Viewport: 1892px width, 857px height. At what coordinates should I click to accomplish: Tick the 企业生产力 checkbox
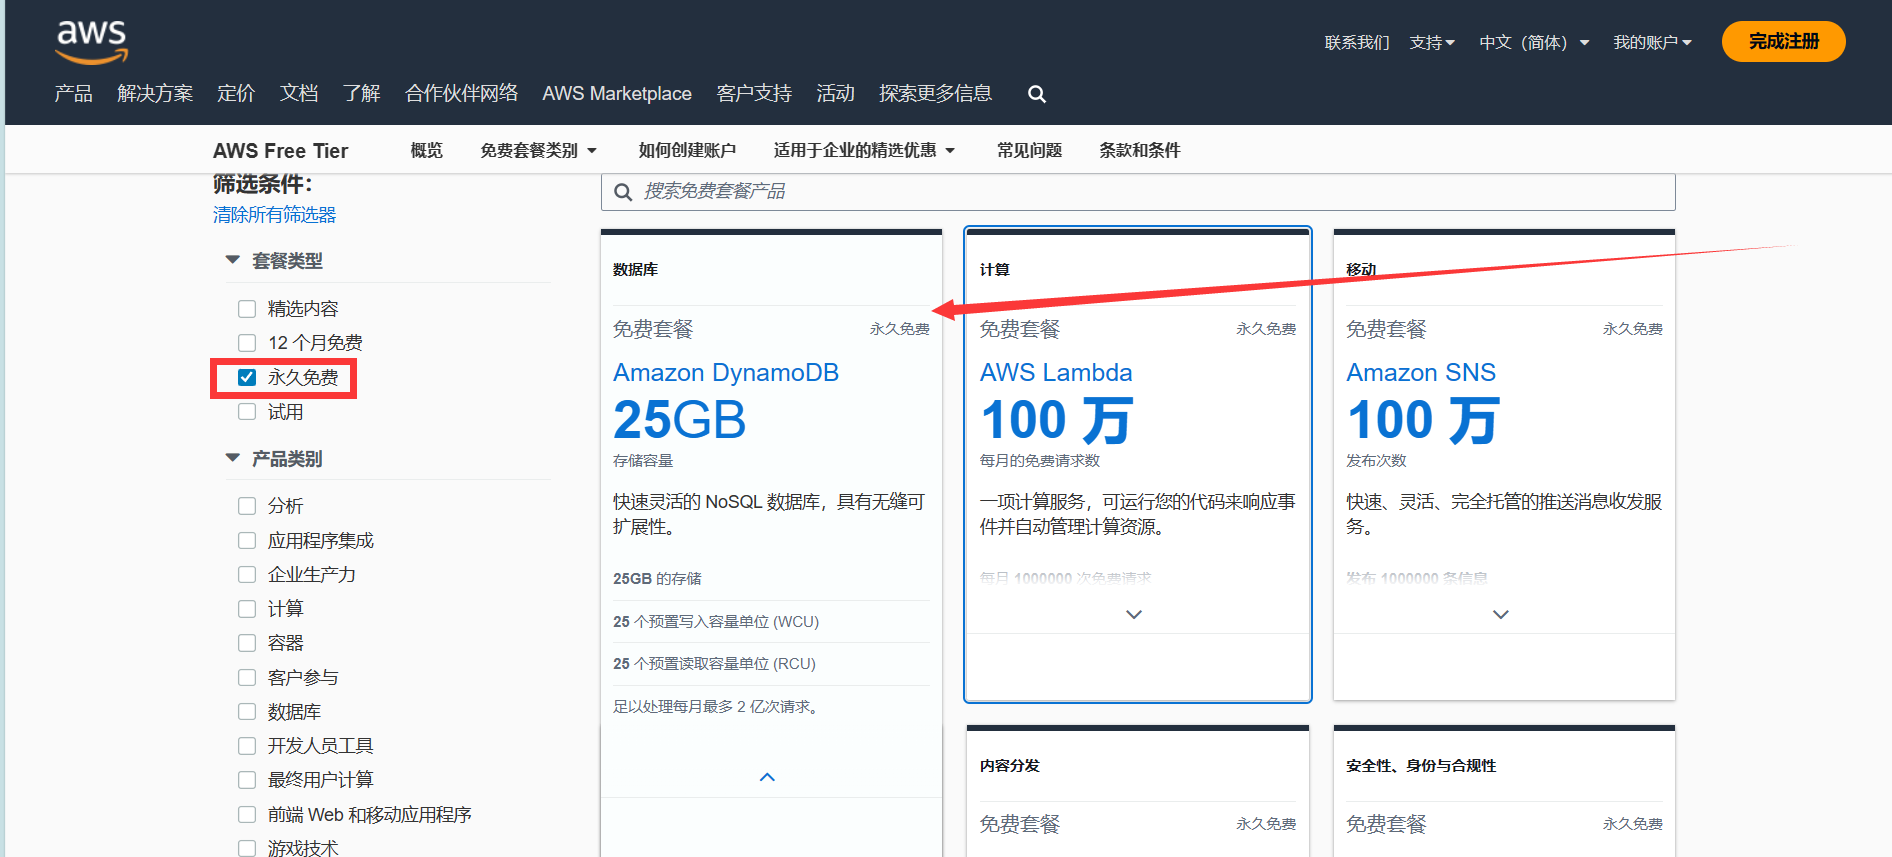(247, 575)
